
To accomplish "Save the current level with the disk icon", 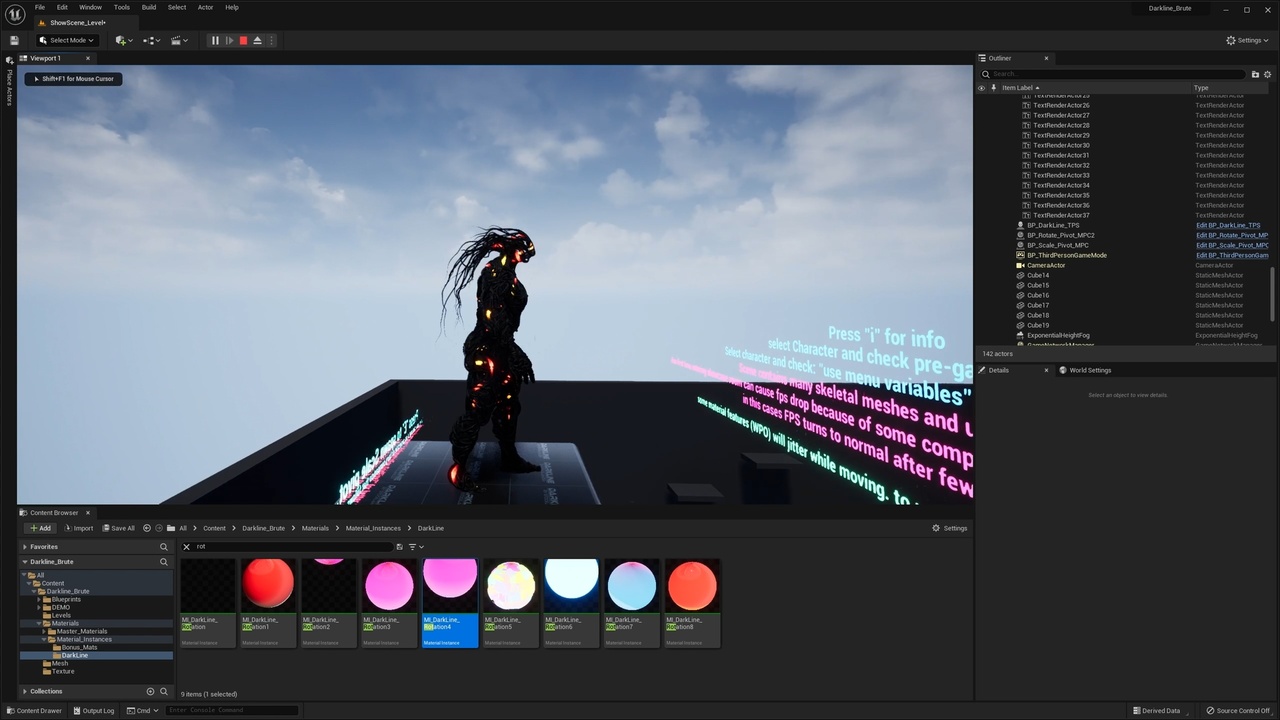I will click(14, 40).
